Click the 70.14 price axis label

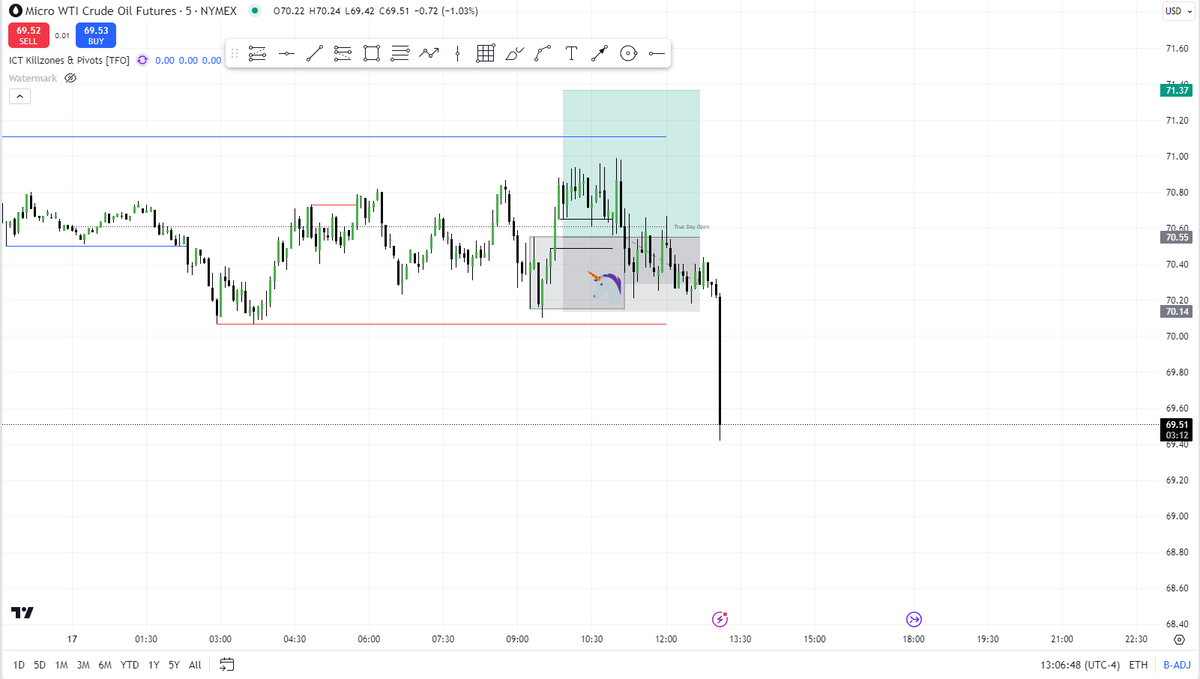[x=1176, y=312]
